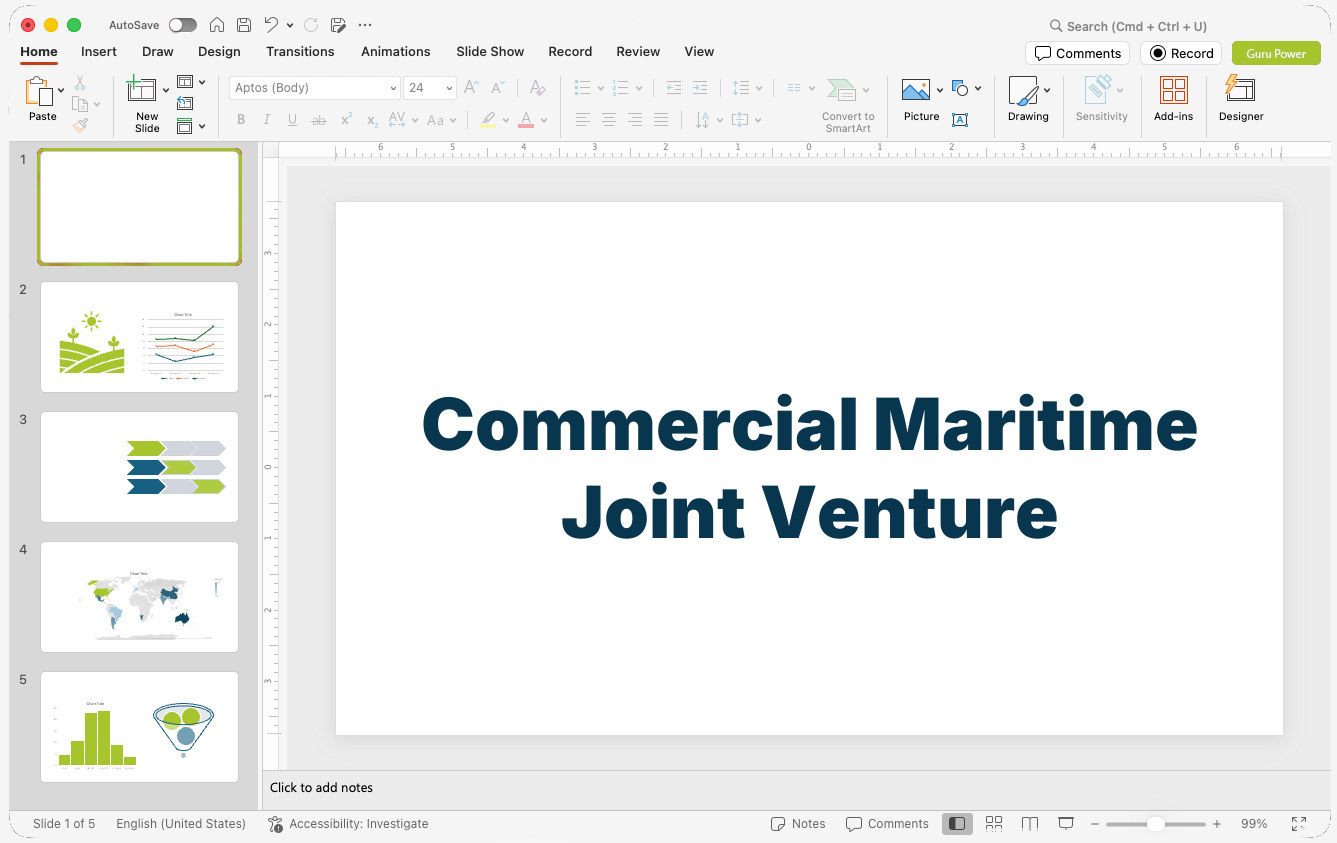Open the font name dropdown
The height and width of the screenshot is (843, 1337).
[x=393, y=88]
